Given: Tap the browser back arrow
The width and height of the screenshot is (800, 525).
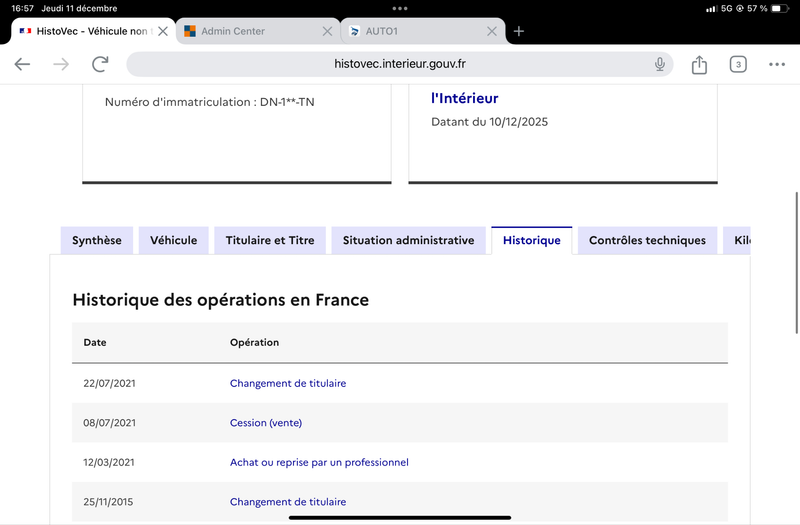Looking at the screenshot, I should pos(22,64).
